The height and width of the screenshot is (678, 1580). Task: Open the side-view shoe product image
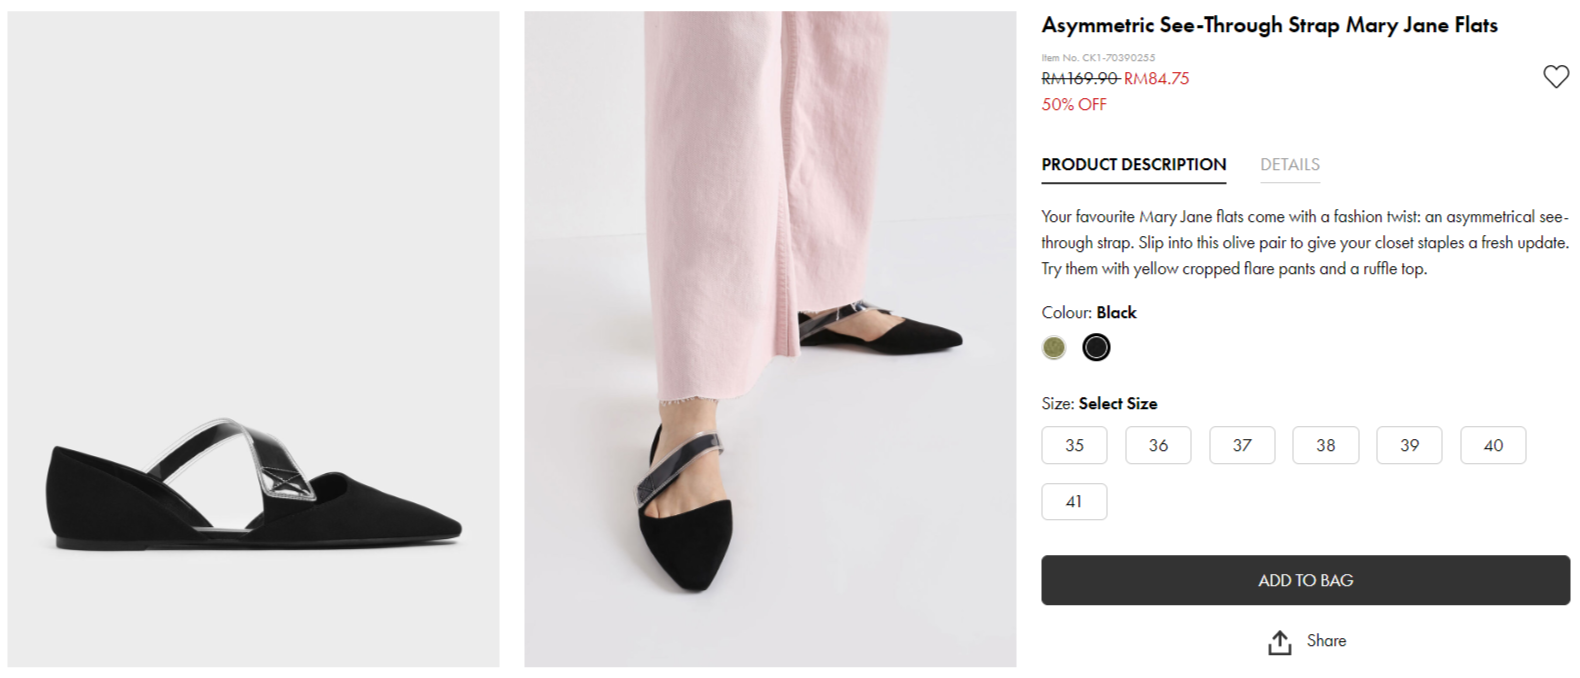point(253,339)
